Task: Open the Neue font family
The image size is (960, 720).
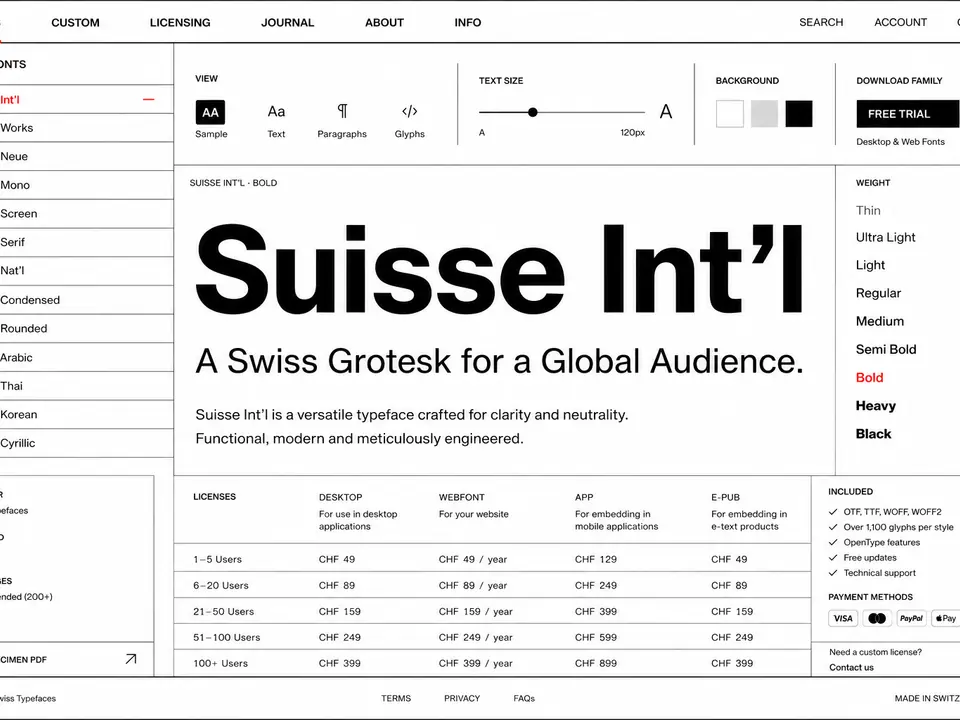Action: tap(84, 157)
